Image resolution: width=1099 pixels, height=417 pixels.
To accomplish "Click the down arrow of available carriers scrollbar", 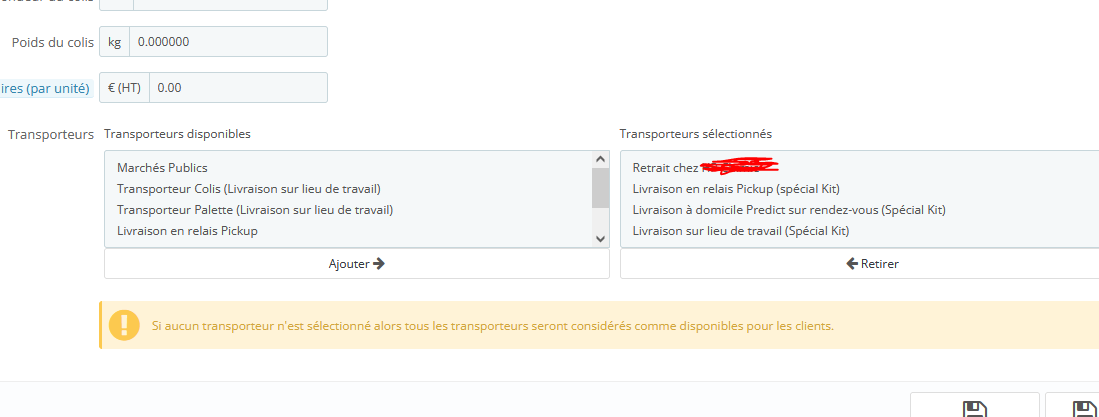I will pyautogui.click(x=600, y=239).
